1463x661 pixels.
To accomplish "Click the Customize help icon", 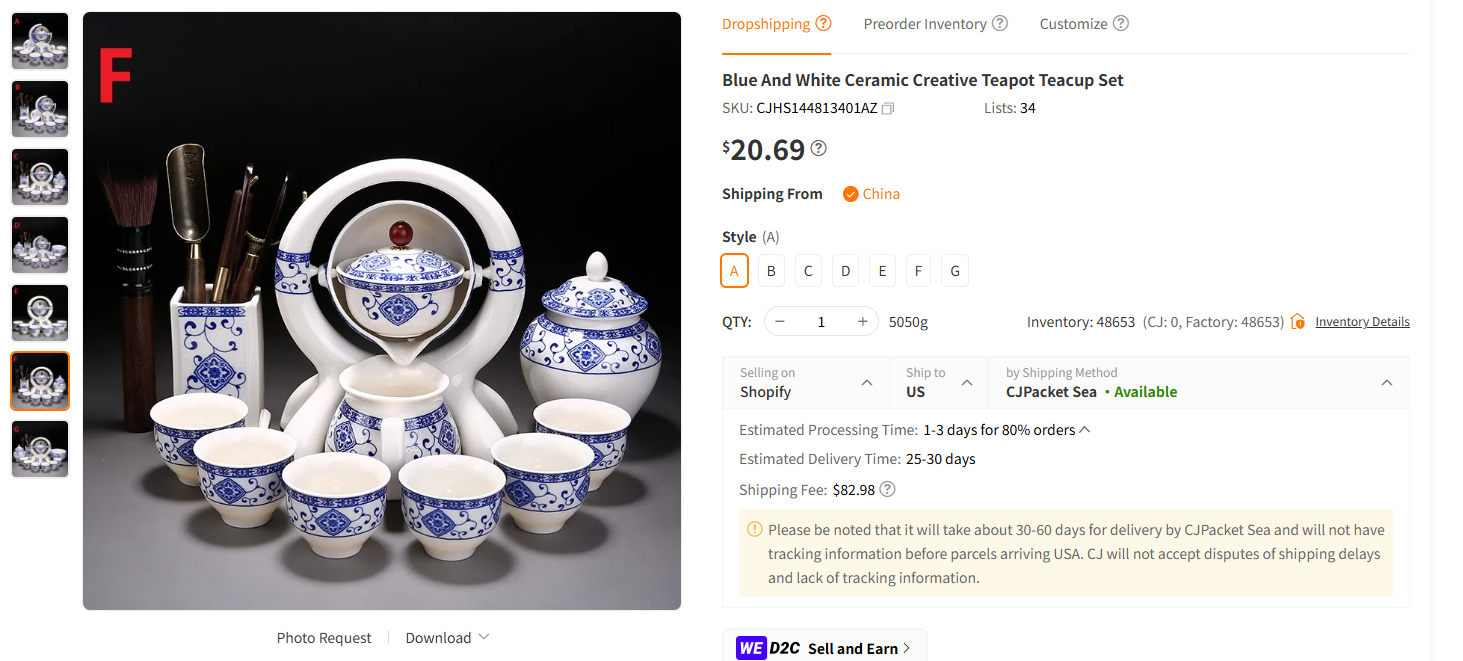I will pos(1121,22).
